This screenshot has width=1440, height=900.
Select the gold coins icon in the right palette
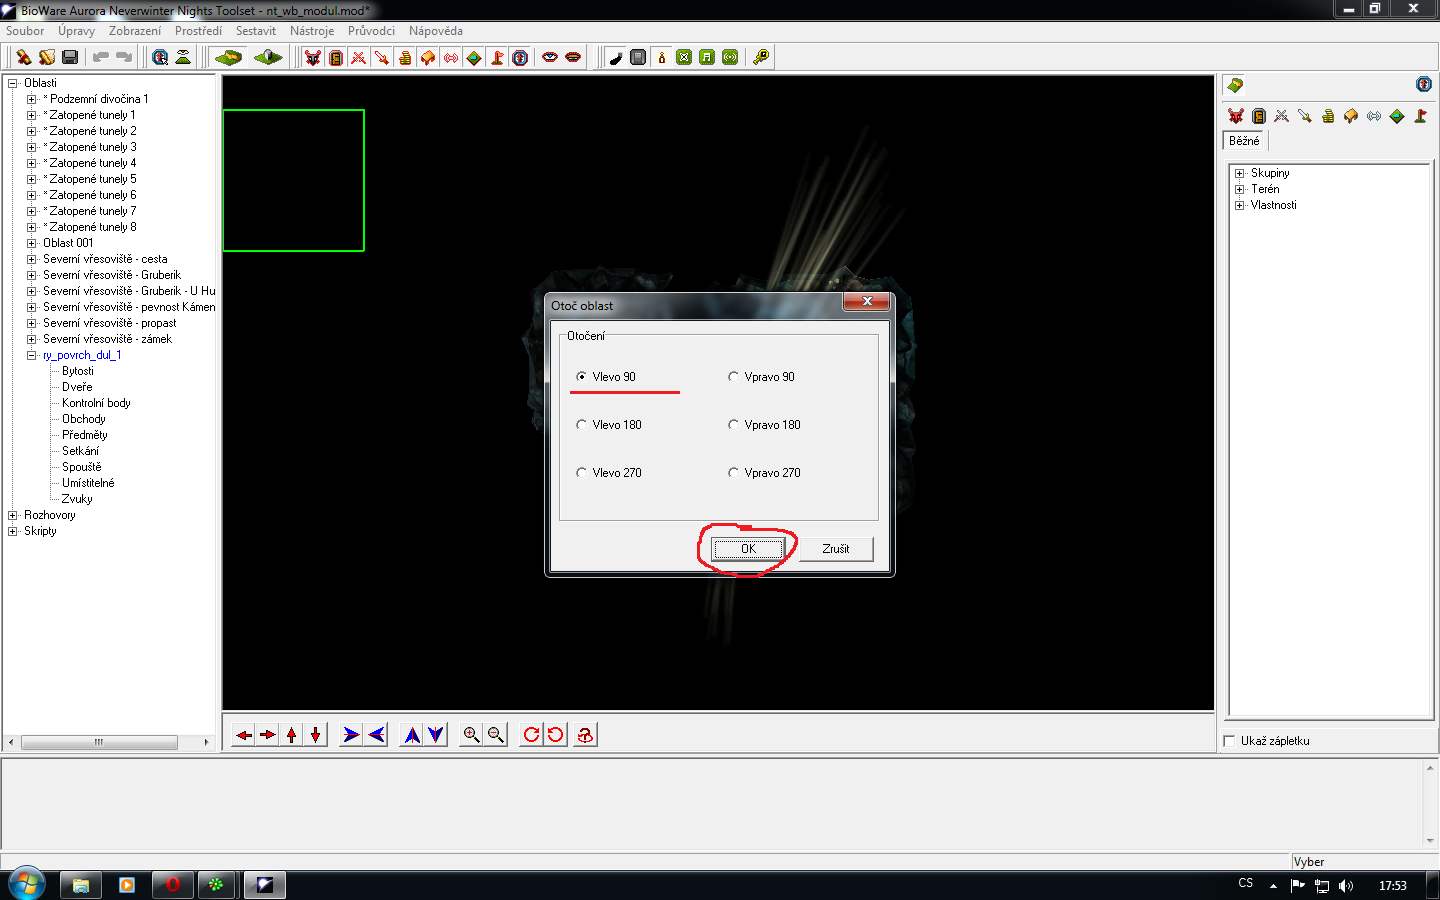[x=1328, y=116]
